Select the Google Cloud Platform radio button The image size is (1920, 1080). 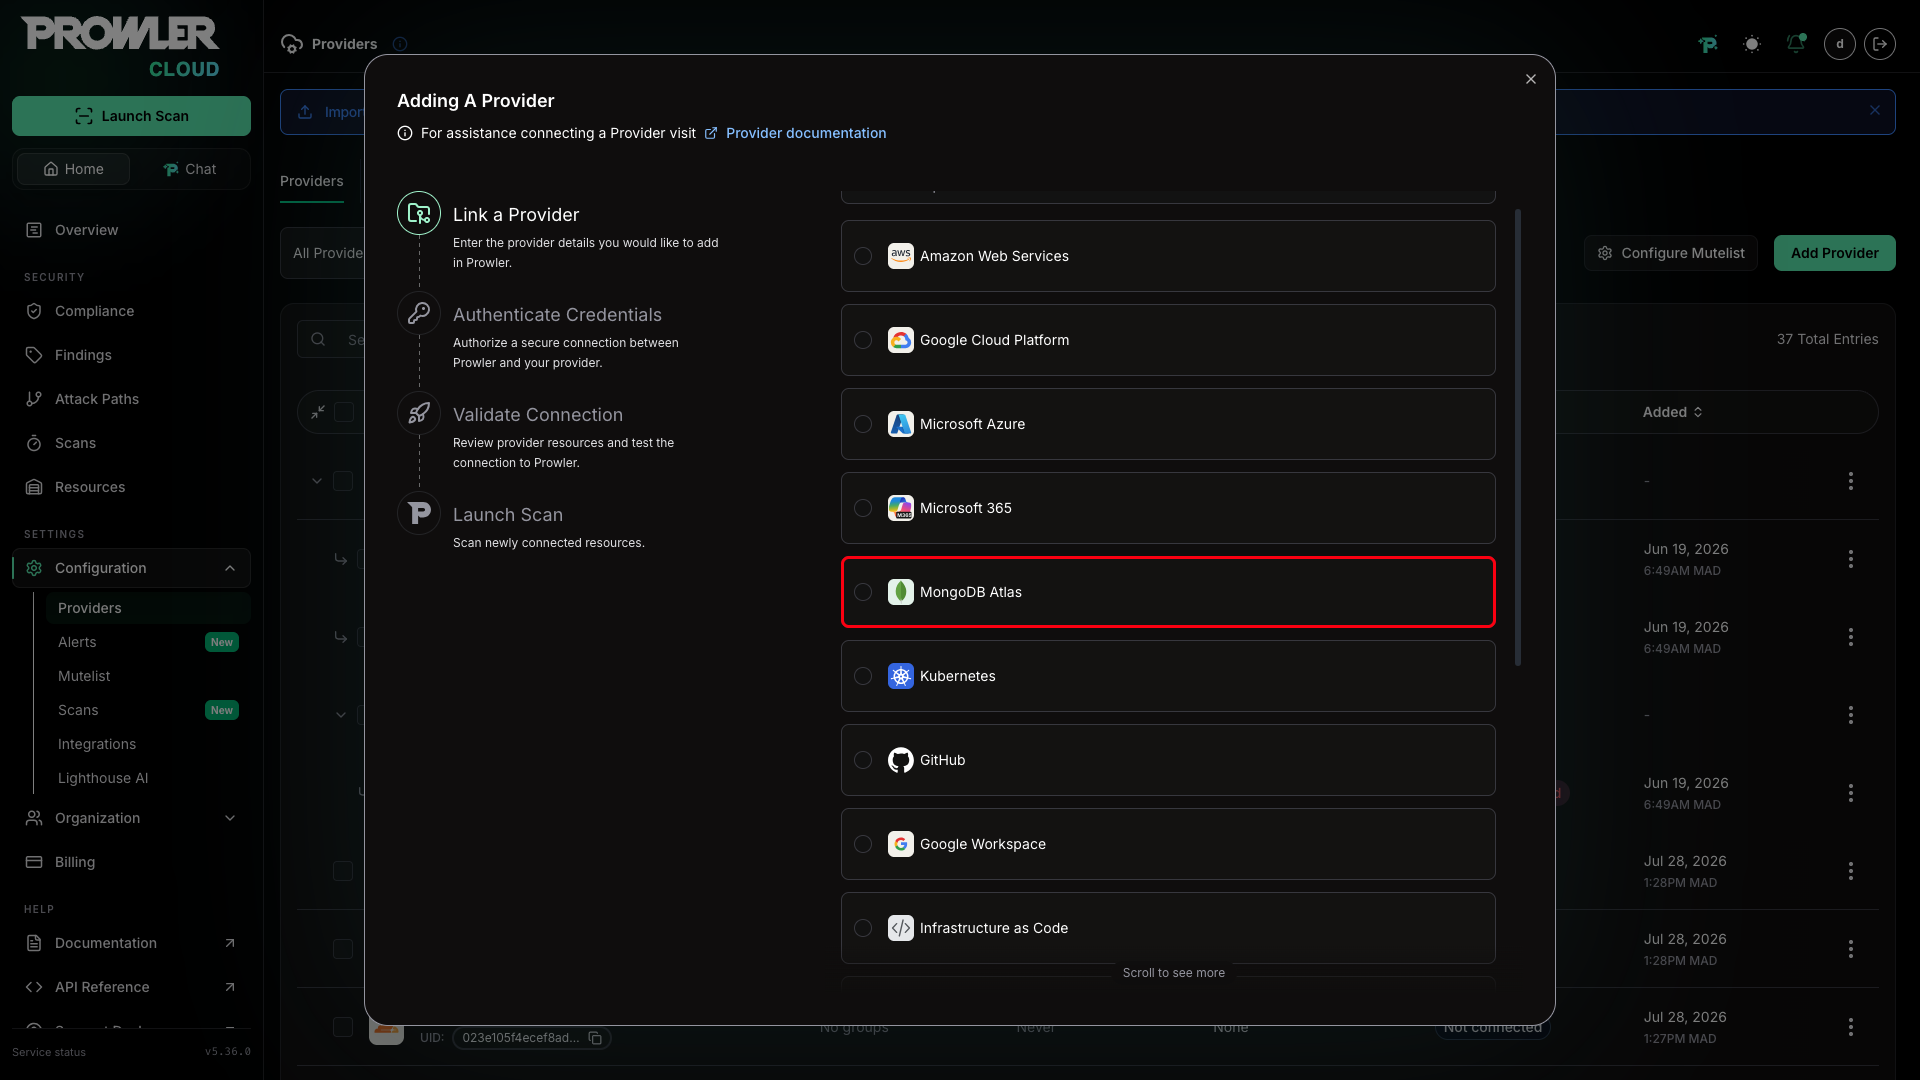click(863, 340)
